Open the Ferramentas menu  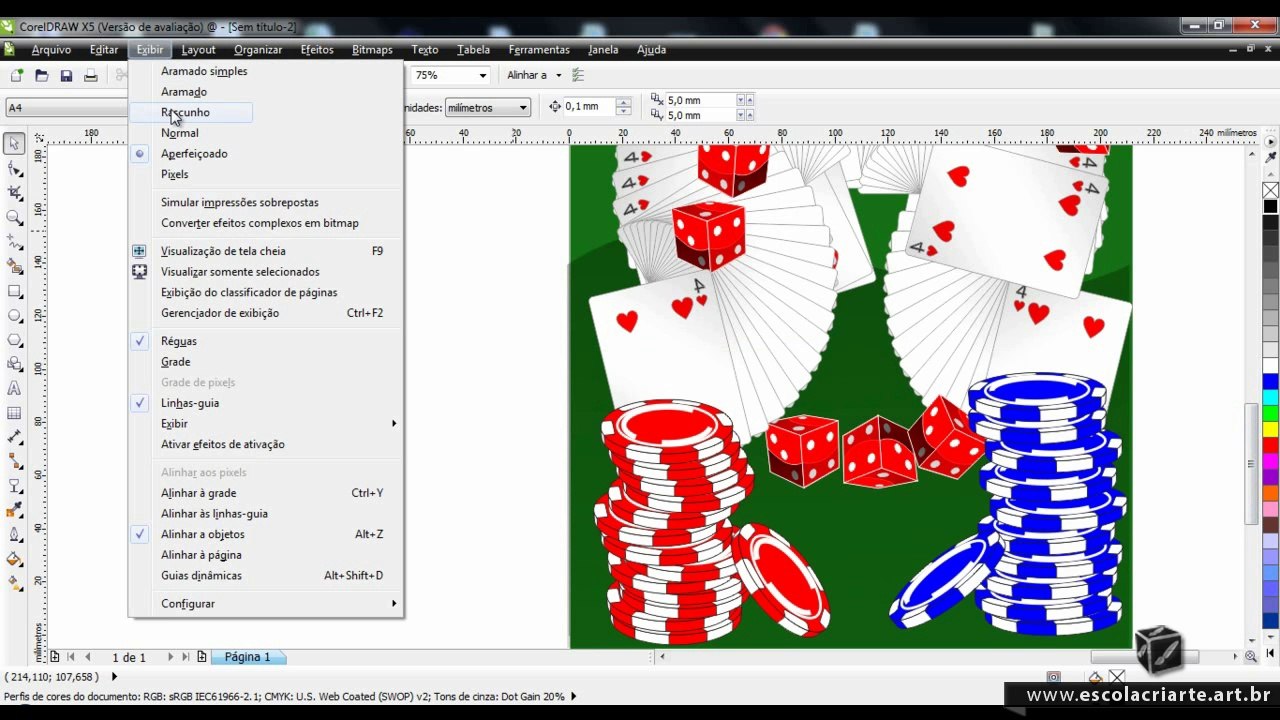[x=539, y=49]
